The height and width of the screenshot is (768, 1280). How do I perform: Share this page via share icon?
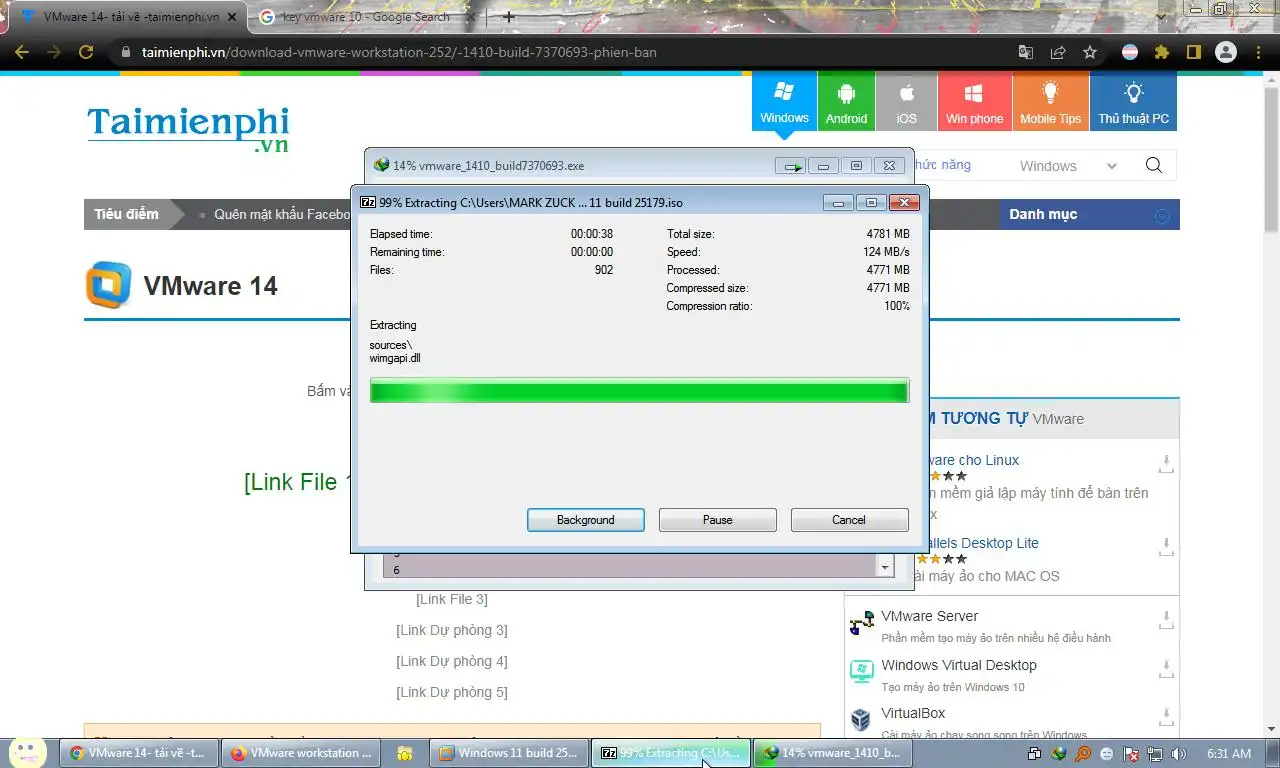(1058, 52)
